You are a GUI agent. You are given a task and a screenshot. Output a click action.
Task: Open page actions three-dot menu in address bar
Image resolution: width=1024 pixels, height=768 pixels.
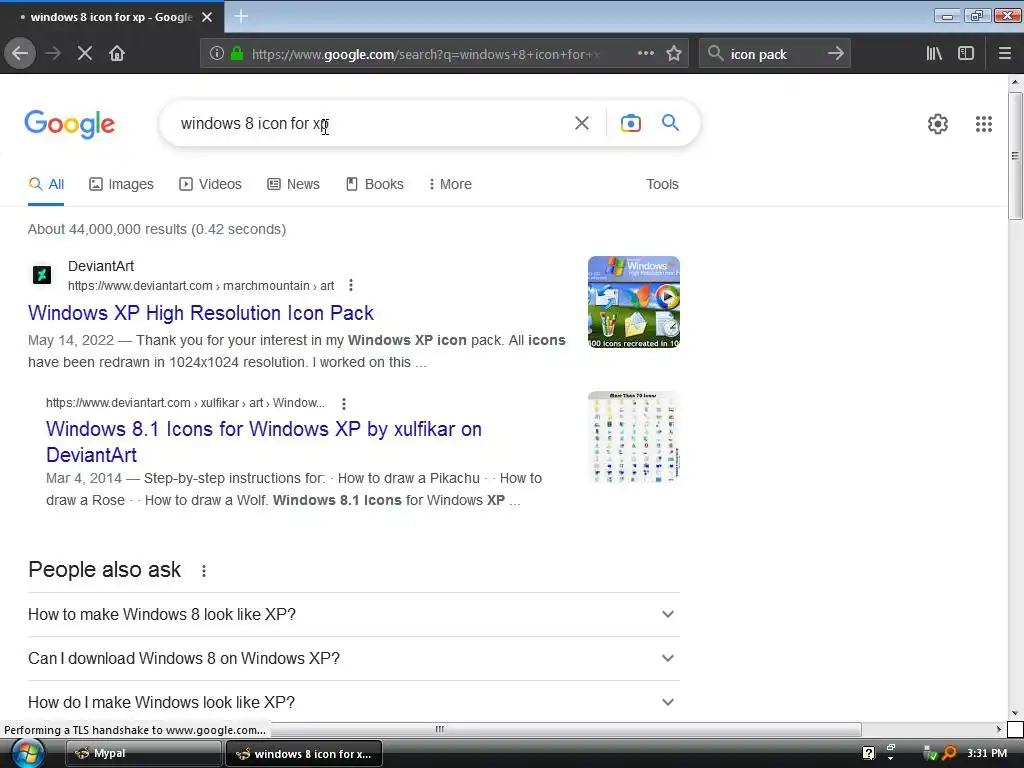[x=646, y=54]
